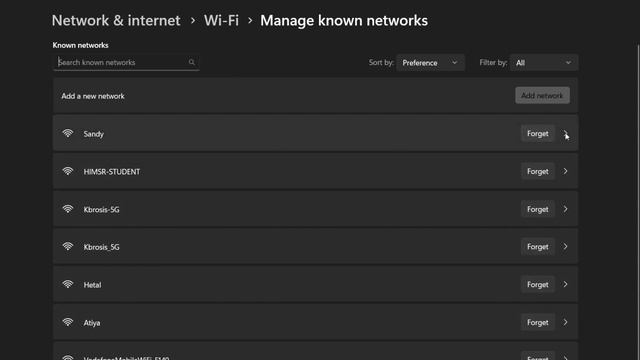
Task: Click the Wi-Fi icon beside Hetal
Action: pos(68,284)
